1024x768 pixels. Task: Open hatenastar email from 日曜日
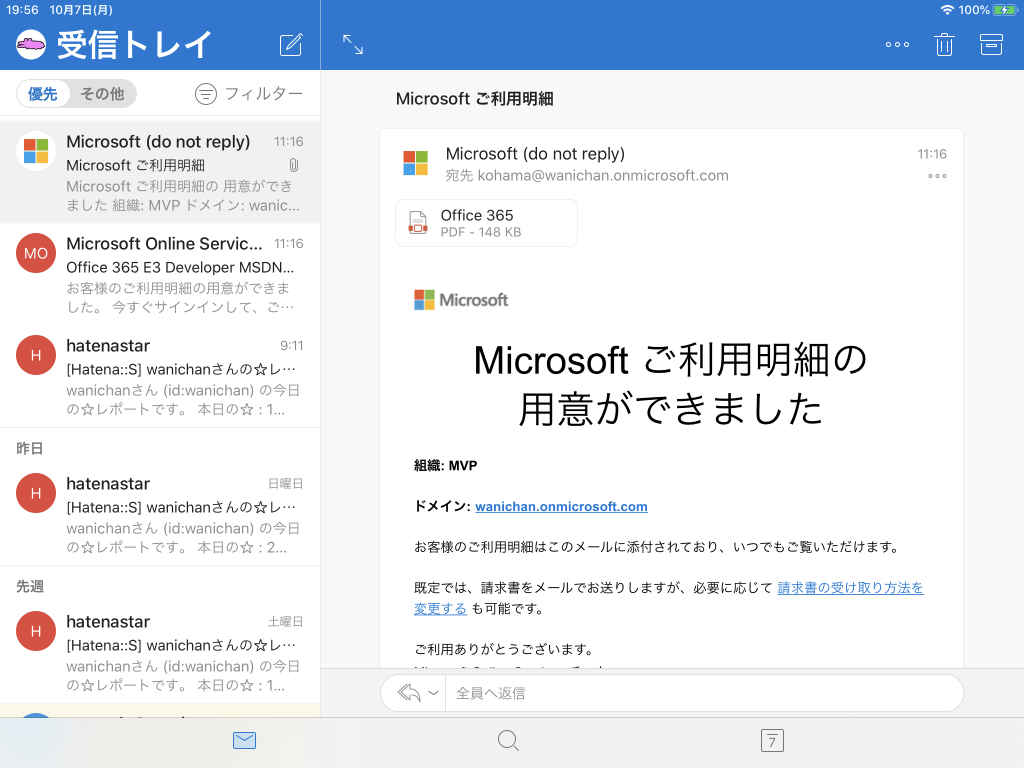(x=160, y=515)
